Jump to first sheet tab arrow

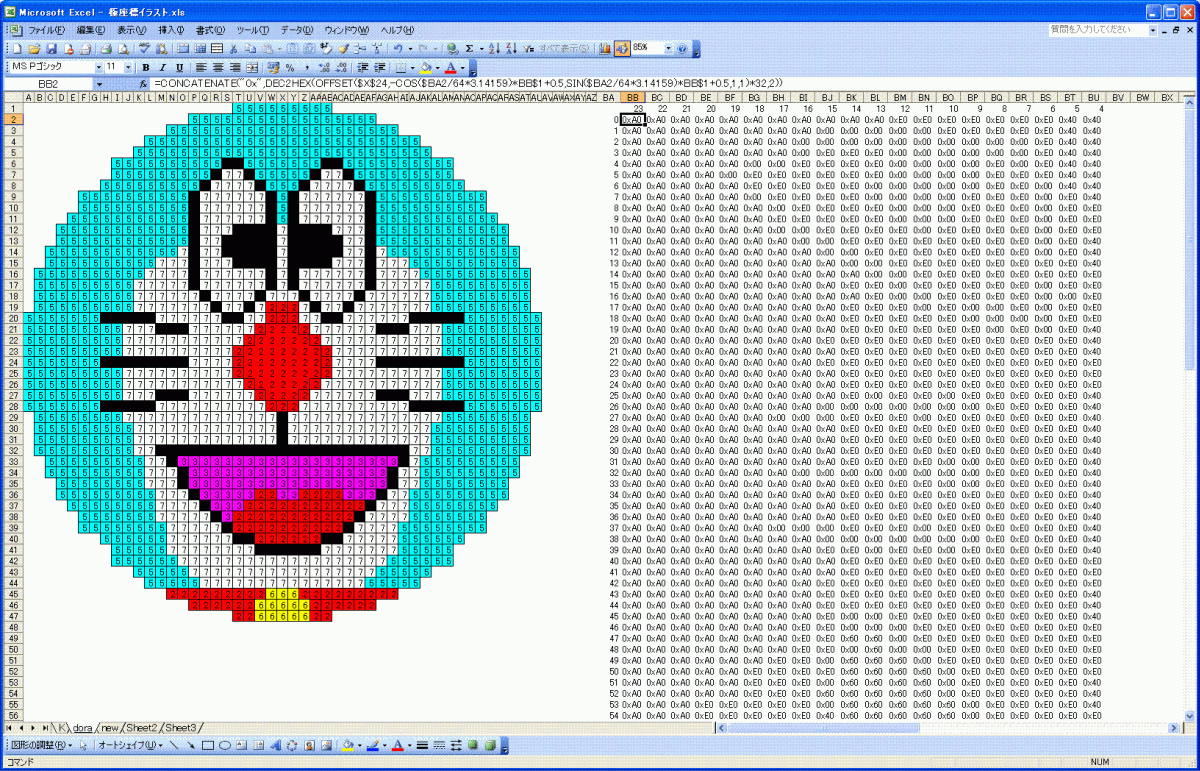coord(8,727)
